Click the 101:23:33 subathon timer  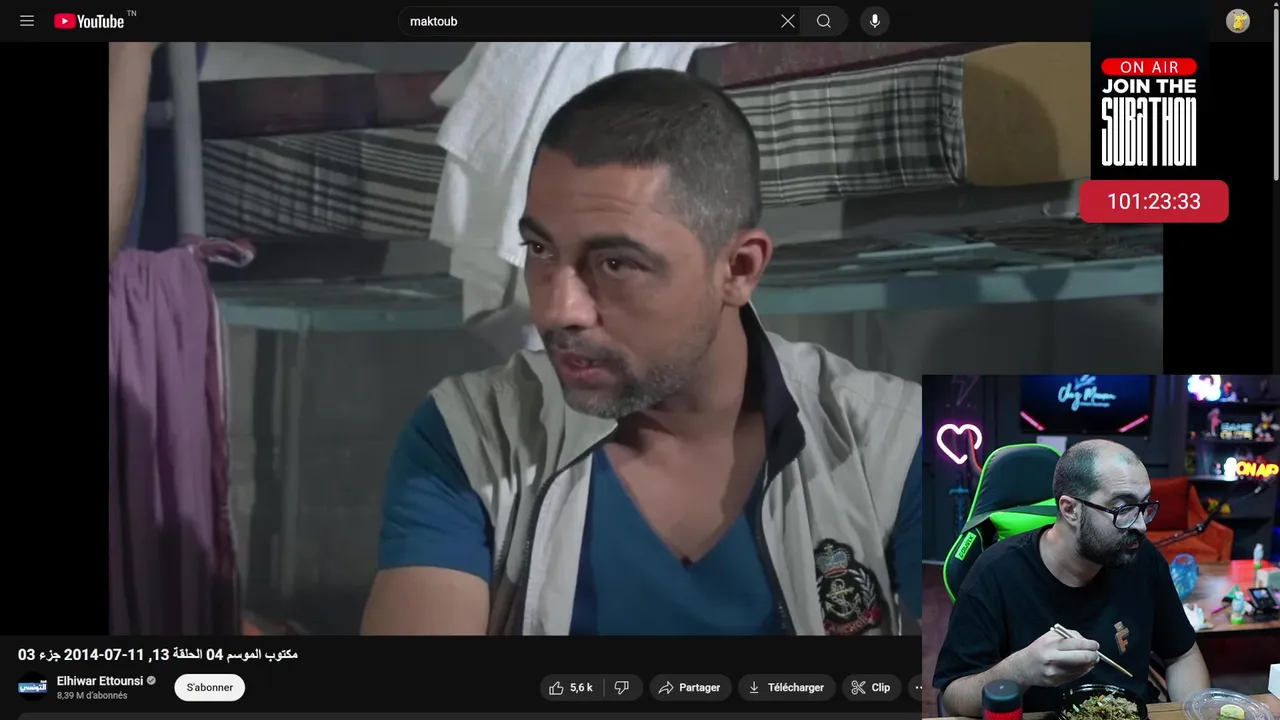pos(1154,202)
